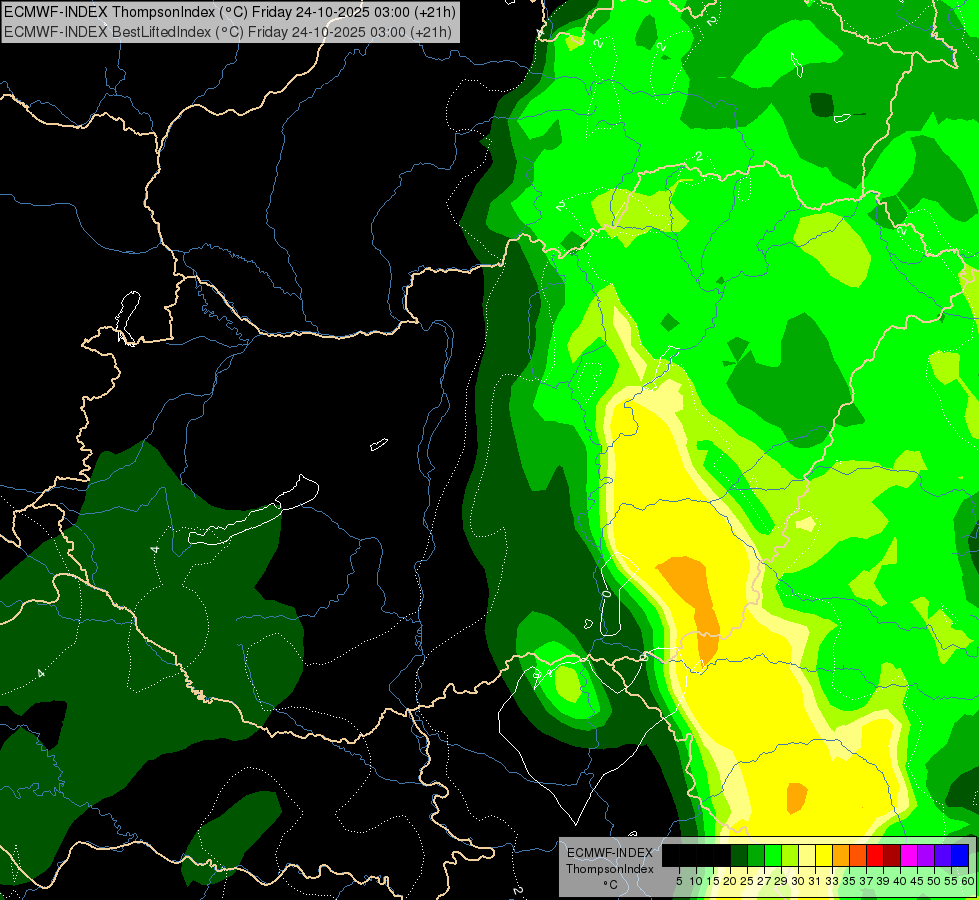
Task: Select the yellow 31-33 legend swatch
Action: click(824, 855)
